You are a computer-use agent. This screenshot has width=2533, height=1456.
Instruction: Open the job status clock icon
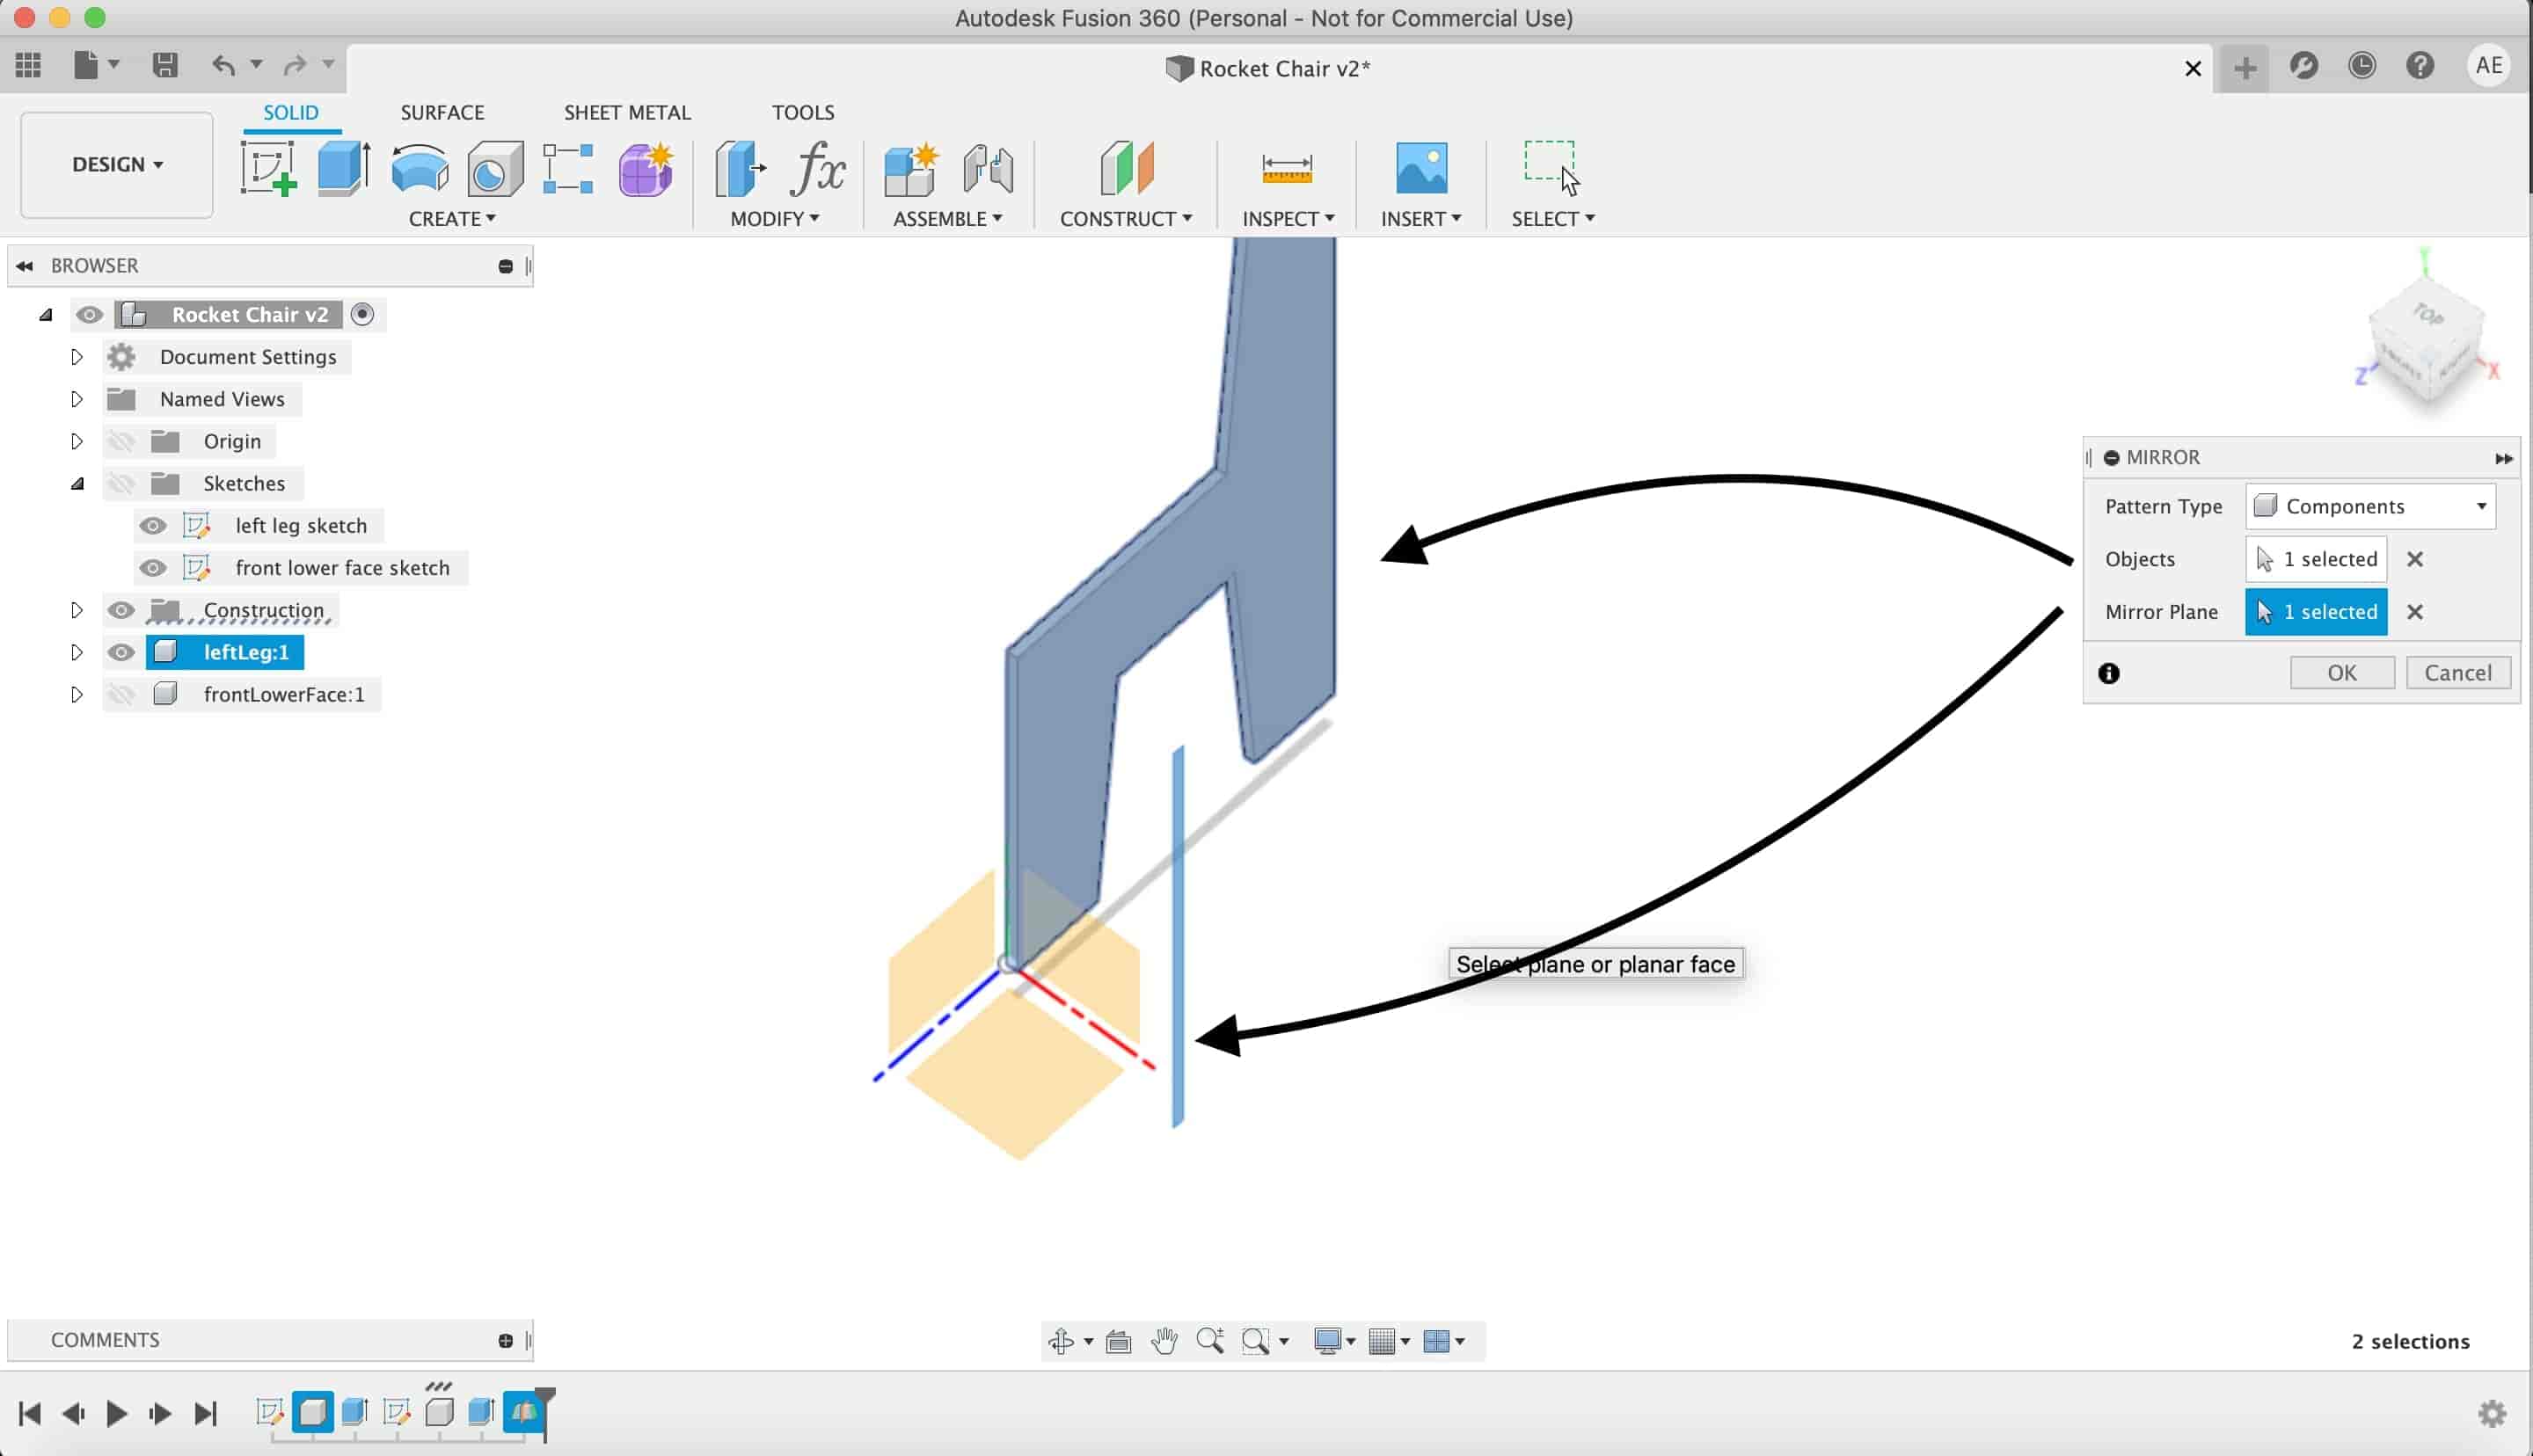[2362, 66]
